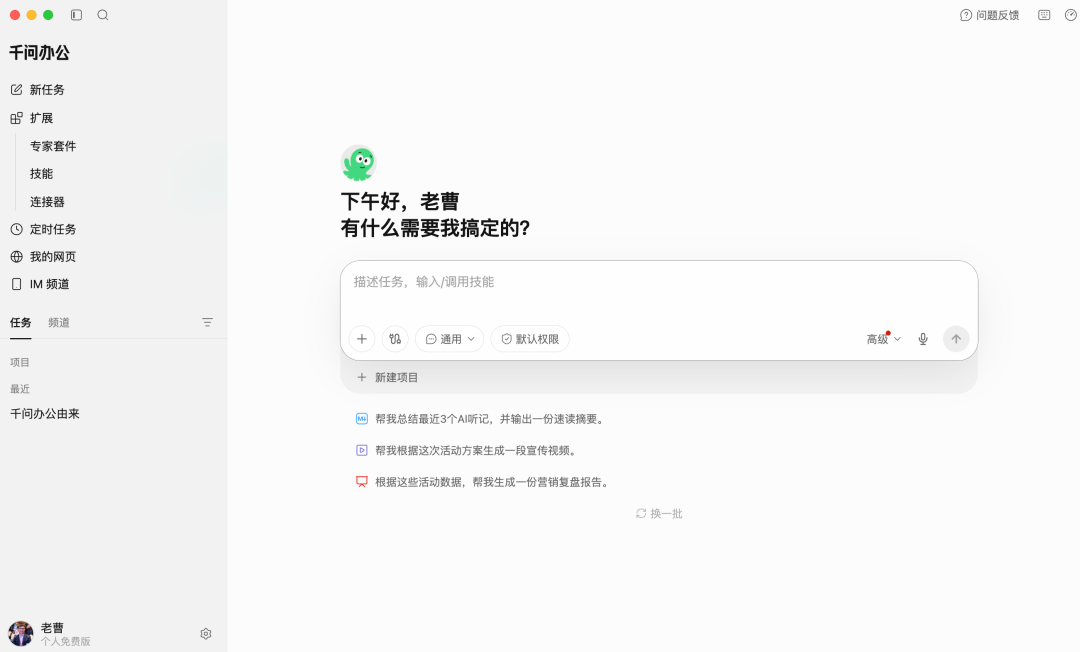
Task: Click the 项目 section label
Action: (x=20, y=362)
